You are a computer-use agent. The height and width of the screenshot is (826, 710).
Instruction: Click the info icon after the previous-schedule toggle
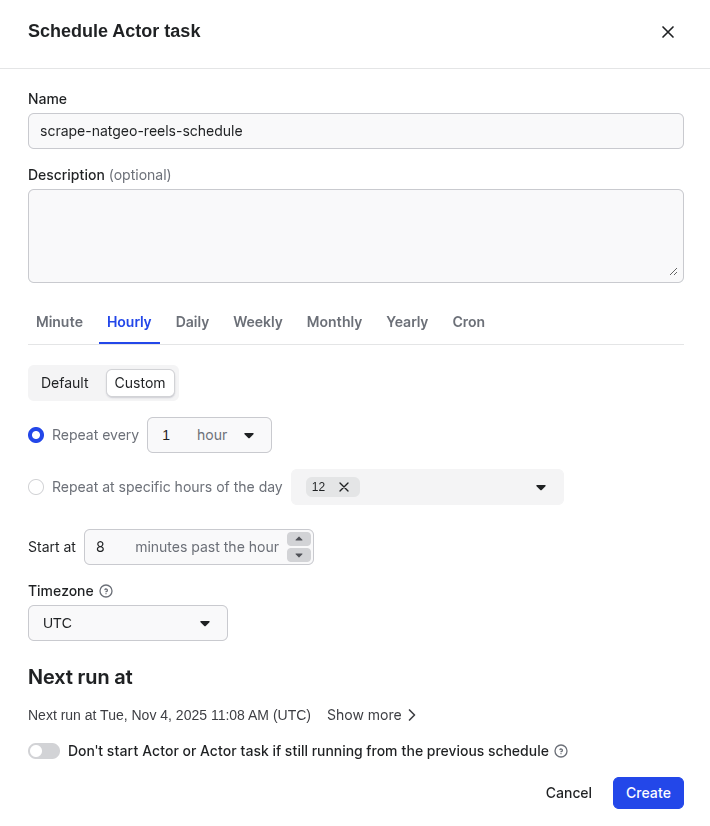[561, 751]
